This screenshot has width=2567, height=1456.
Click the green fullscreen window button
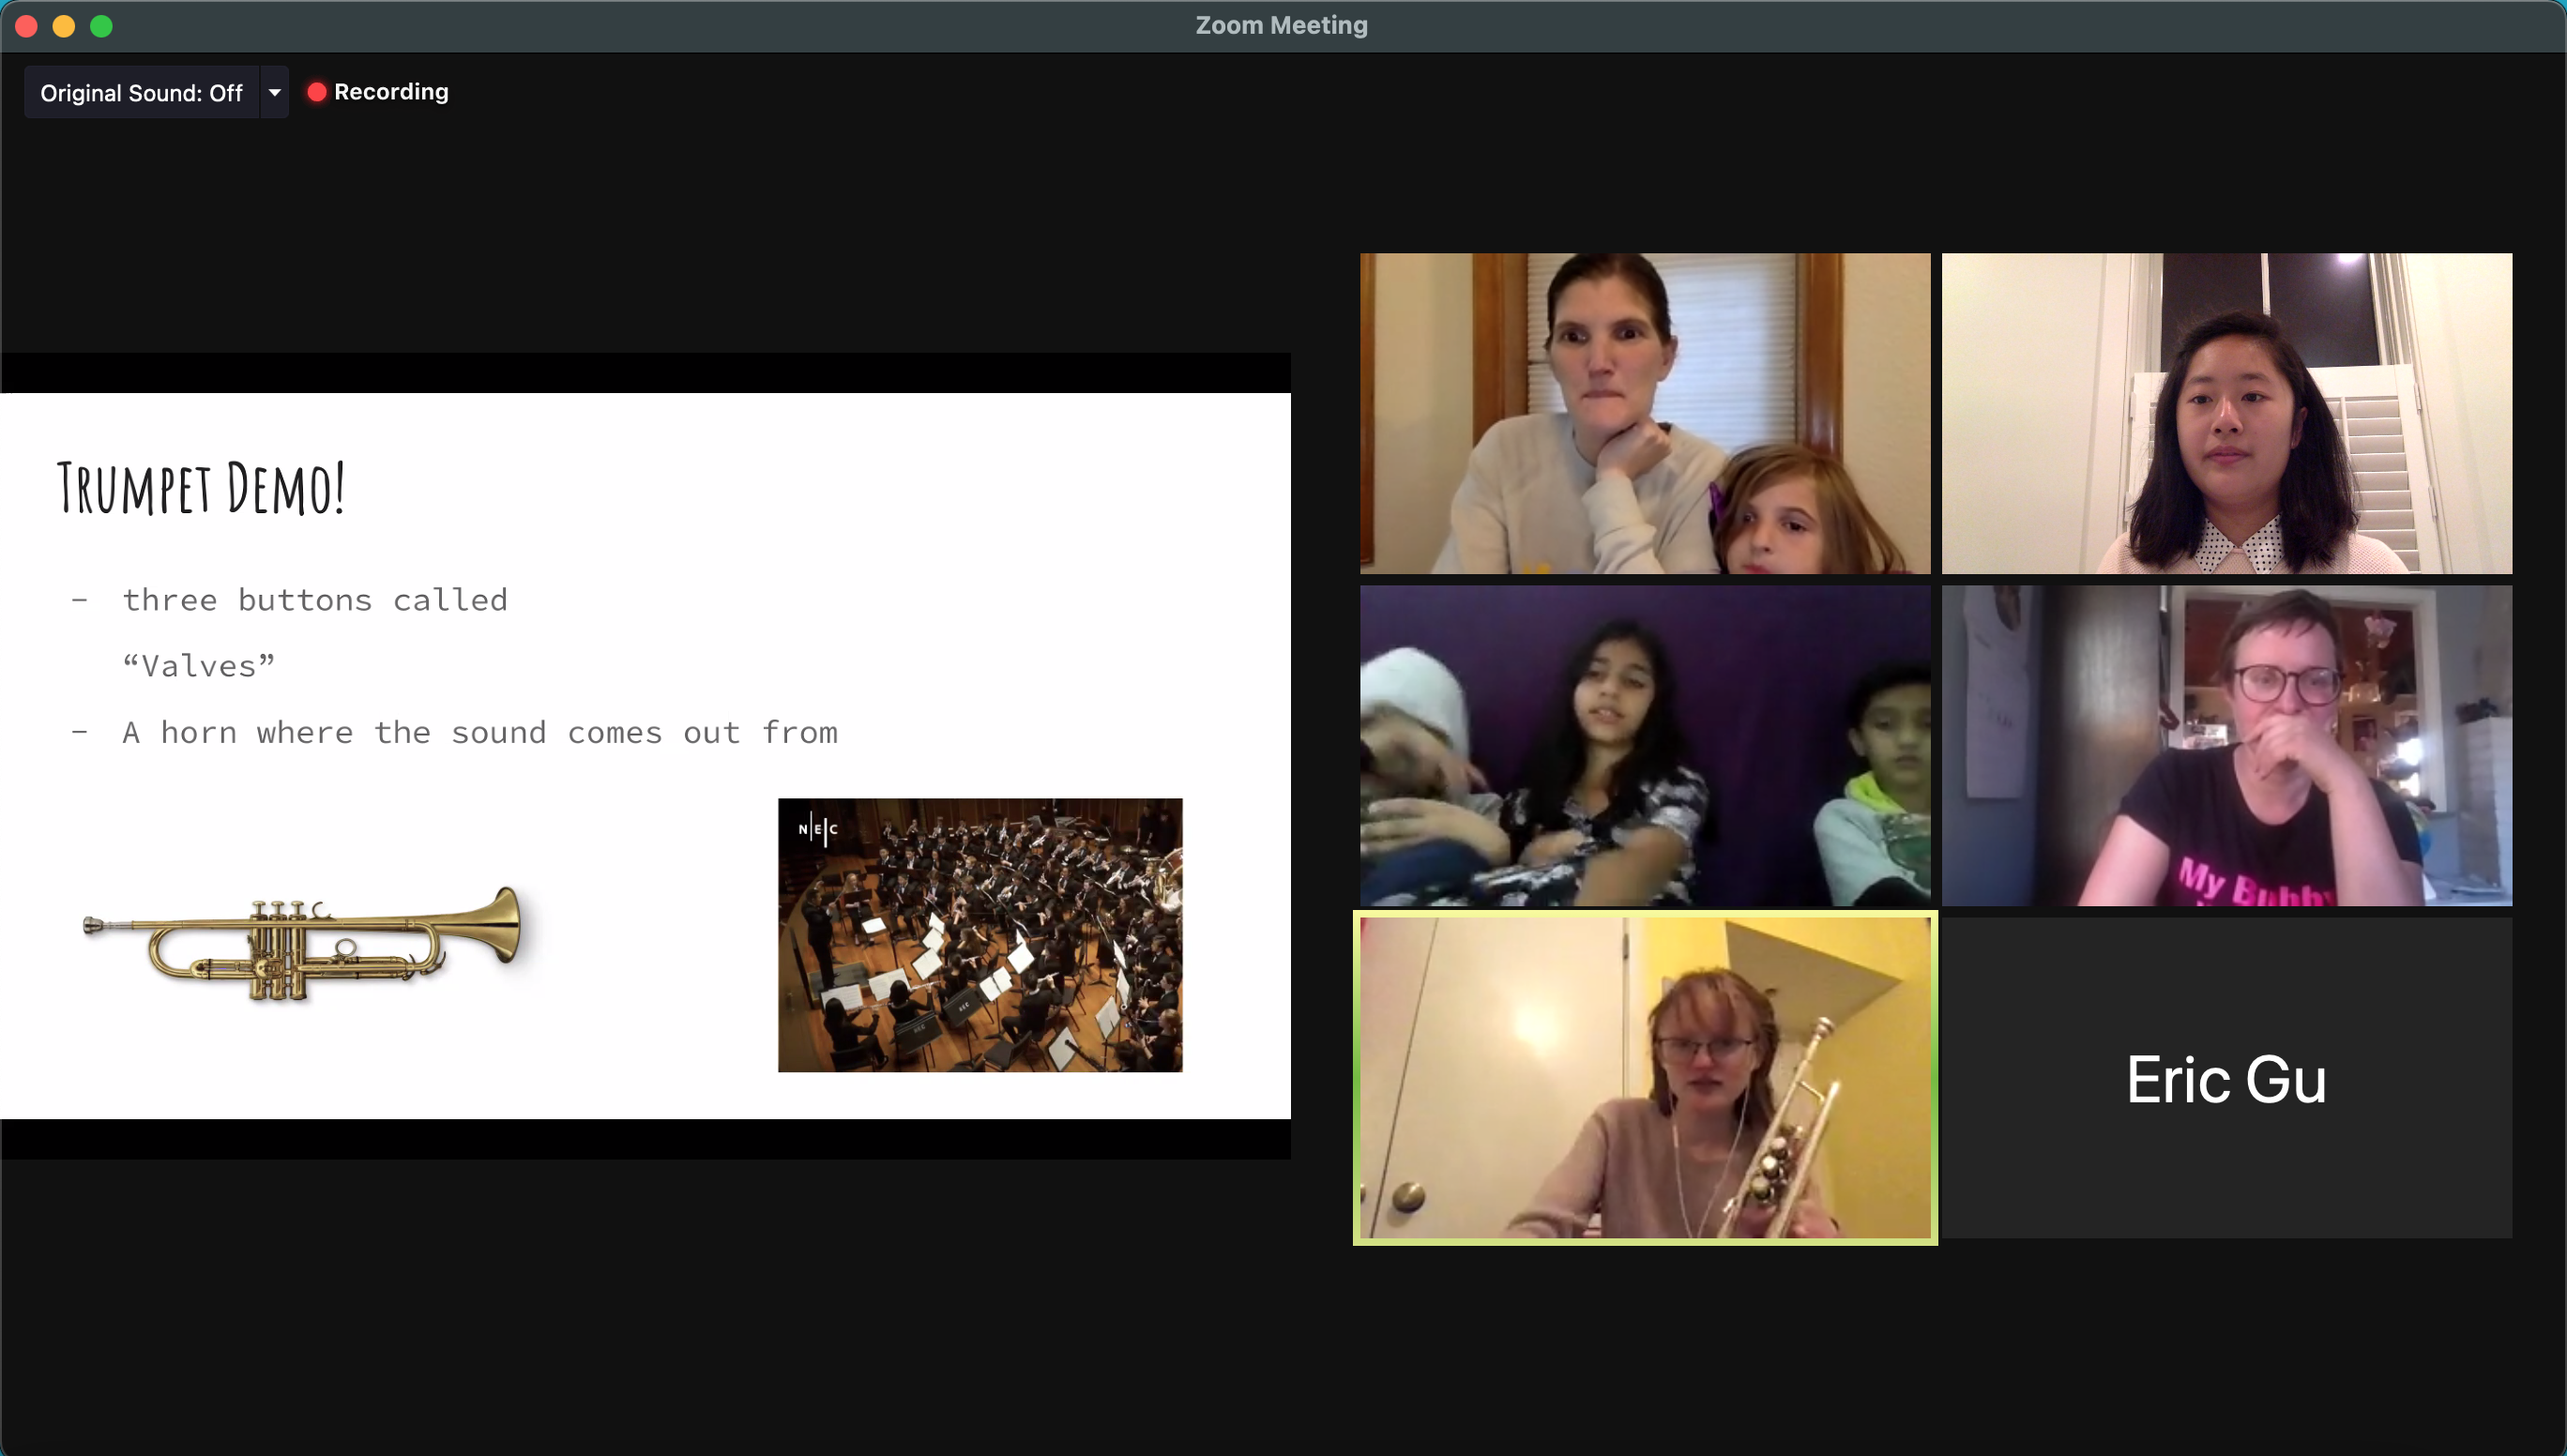tap(101, 26)
